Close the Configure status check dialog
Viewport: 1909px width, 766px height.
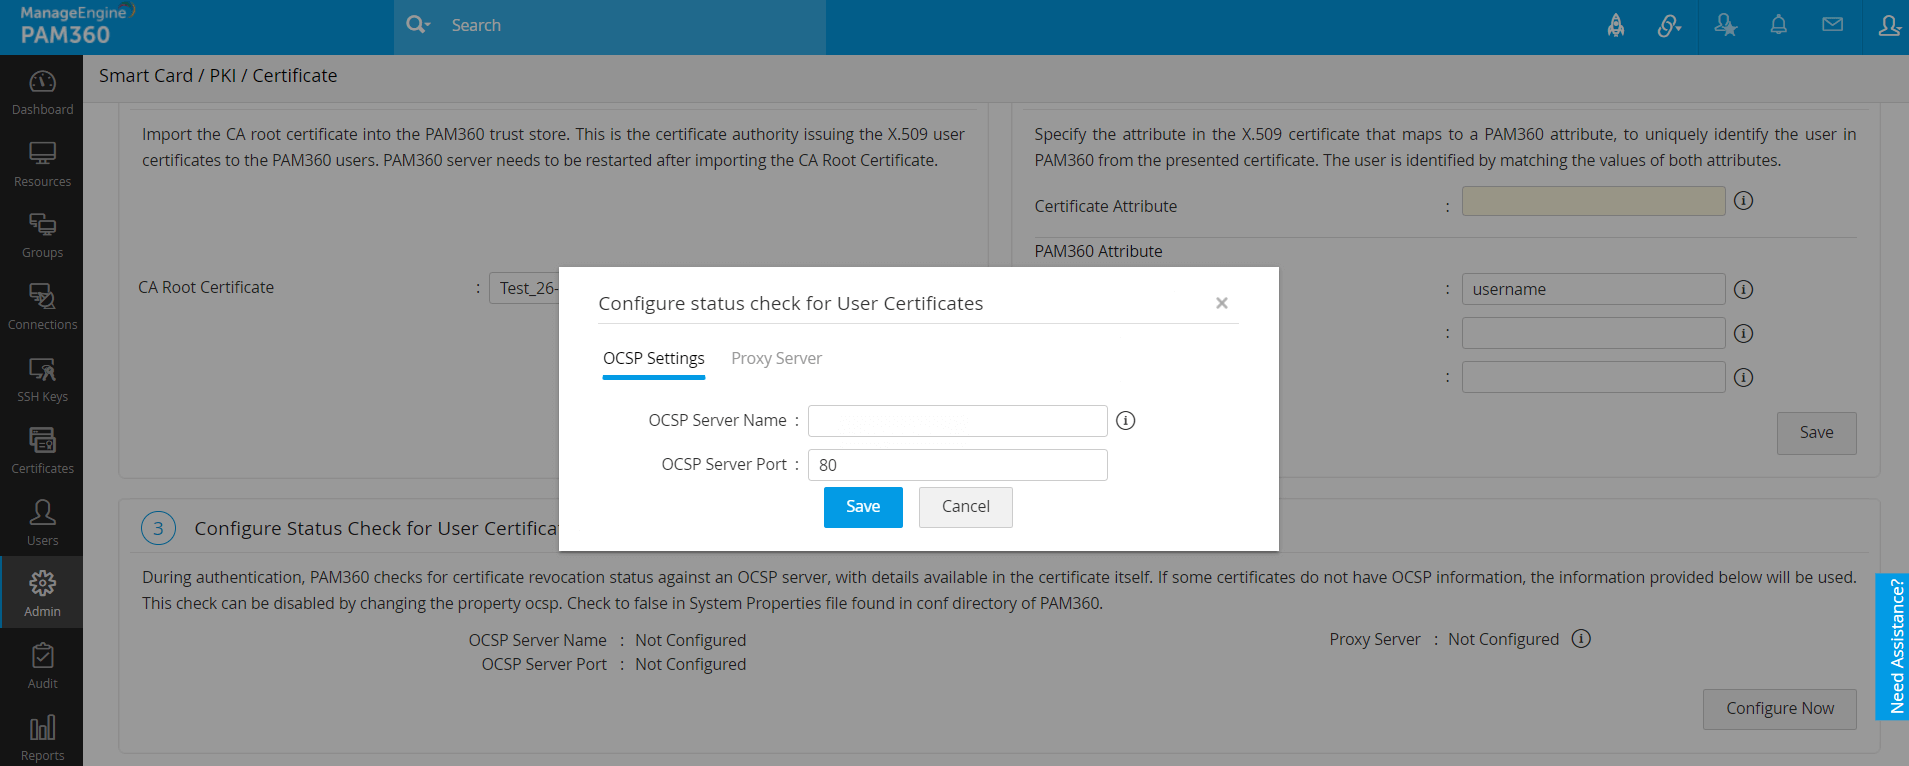pyautogui.click(x=1221, y=303)
